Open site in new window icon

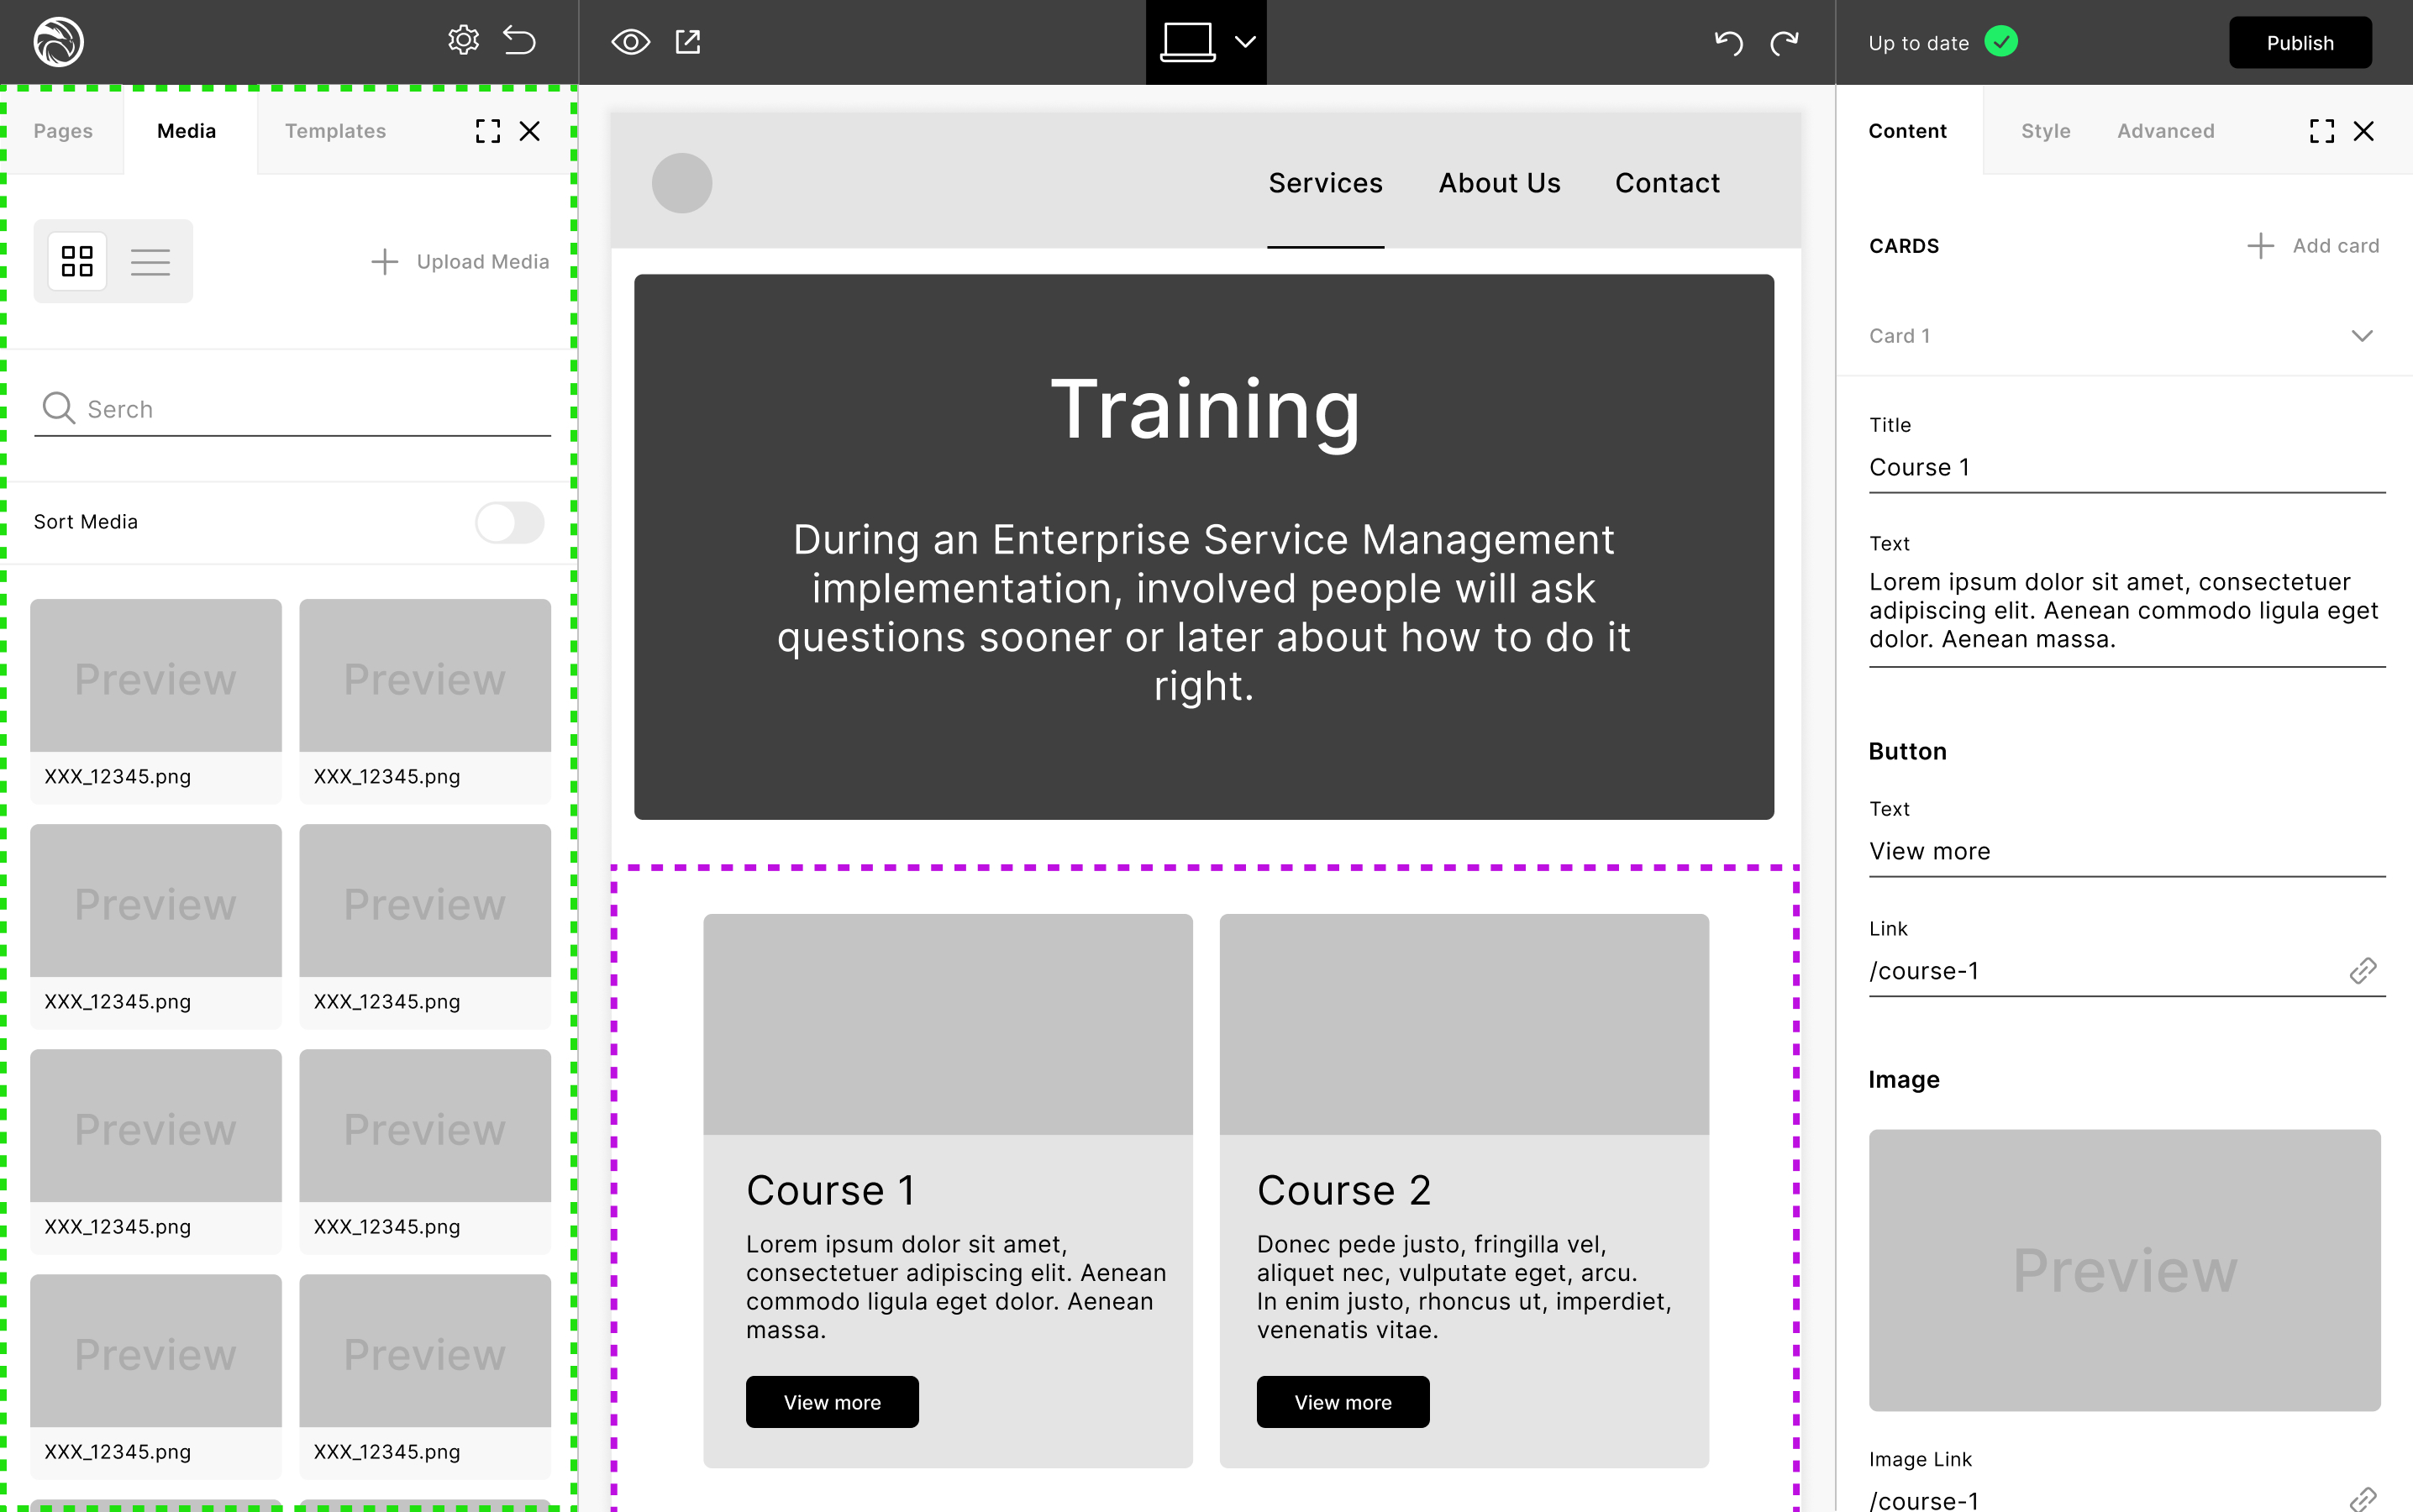pyautogui.click(x=688, y=42)
